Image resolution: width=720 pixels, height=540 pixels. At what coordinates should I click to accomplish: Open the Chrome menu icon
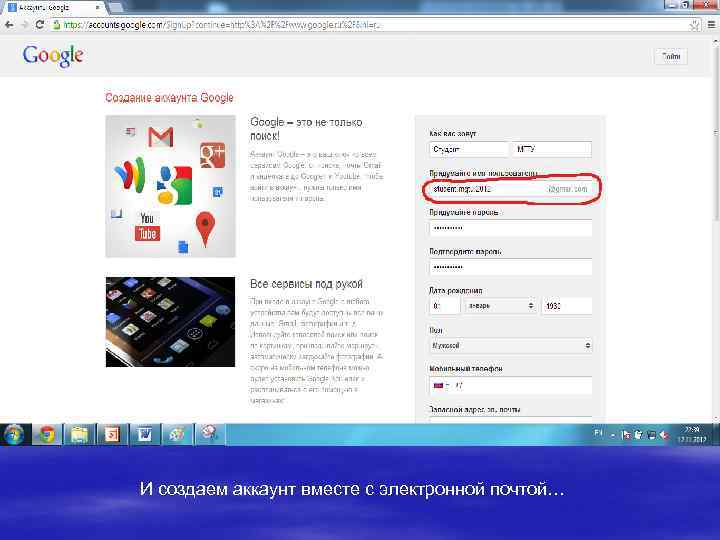(x=712, y=25)
